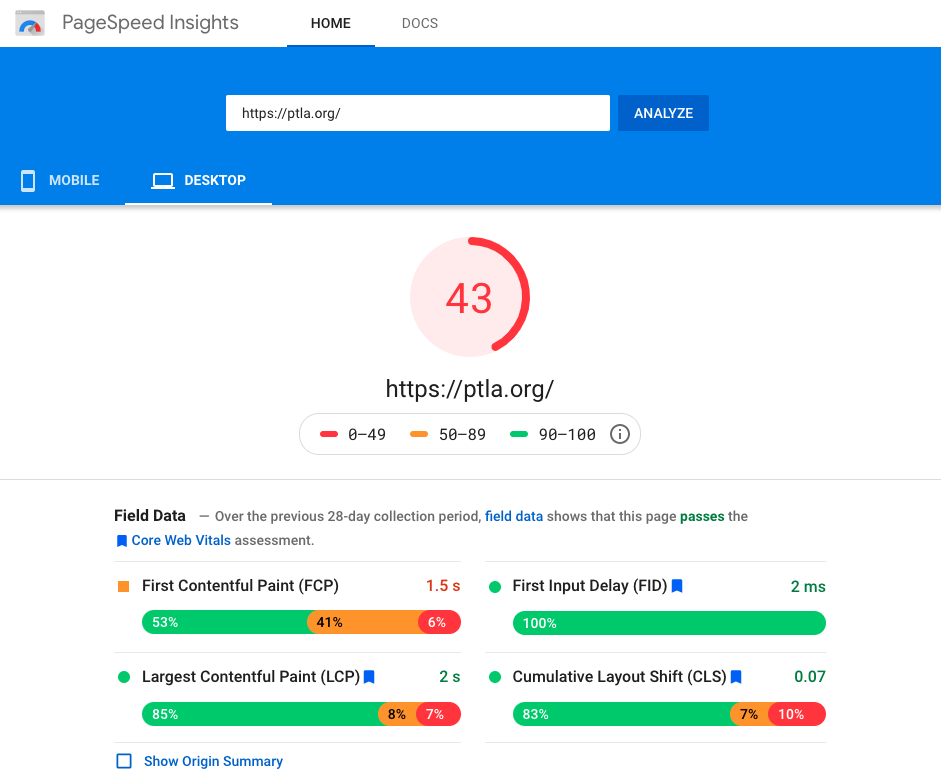Click the green 90–100 legend marker

tap(519, 434)
